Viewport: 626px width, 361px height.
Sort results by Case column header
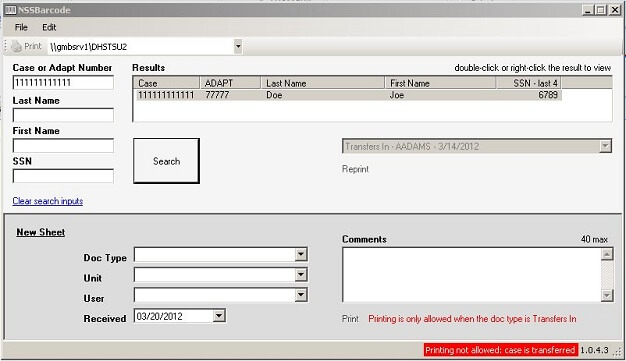click(x=166, y=83)
